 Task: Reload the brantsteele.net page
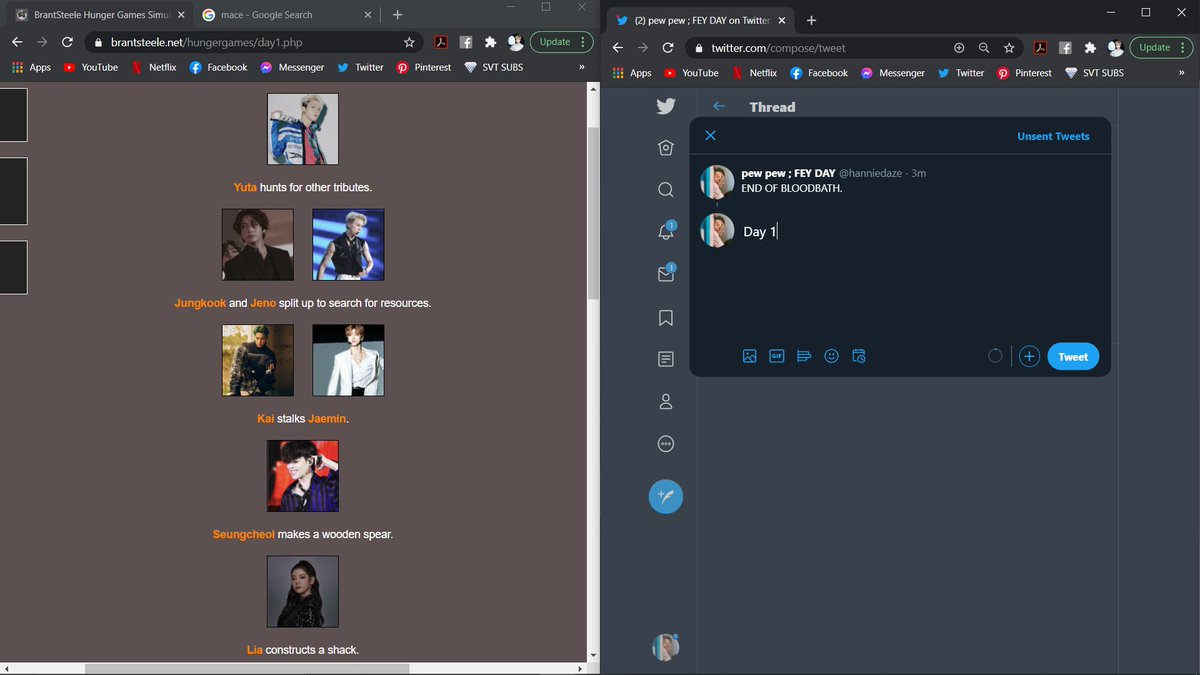pyautogui.click(x=68, y=42)
